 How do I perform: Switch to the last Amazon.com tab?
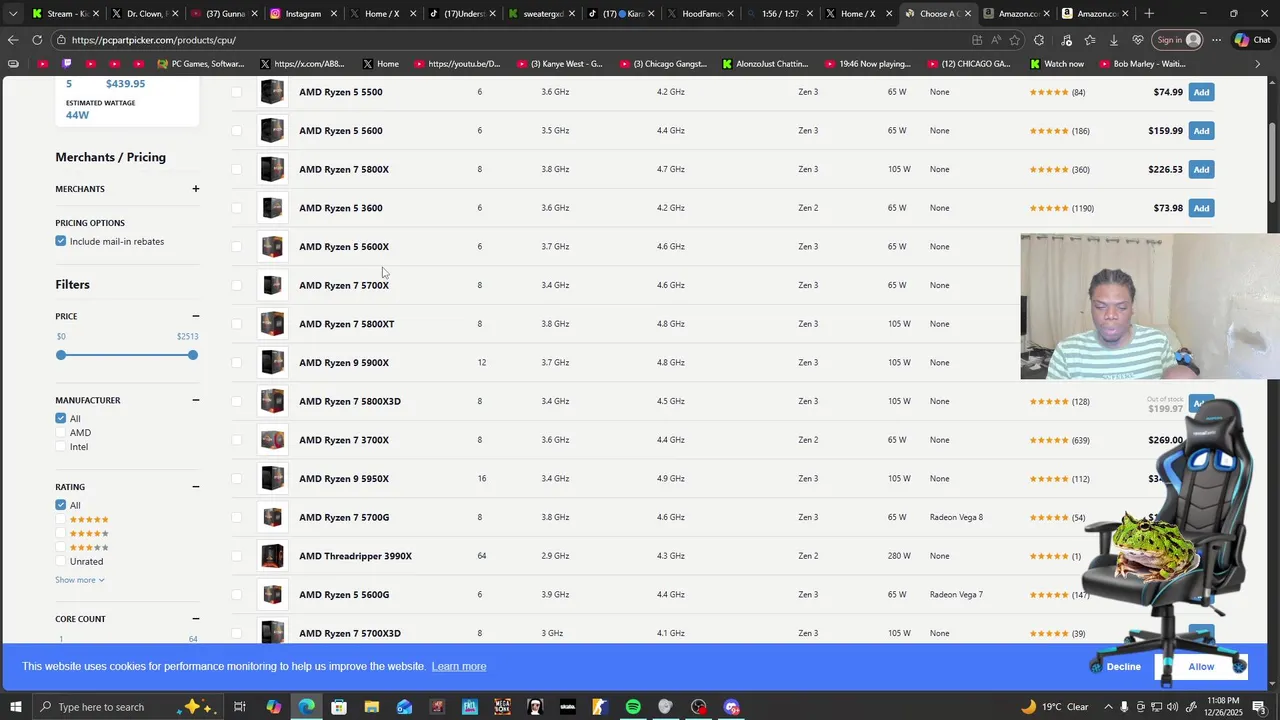(1096, 13)
